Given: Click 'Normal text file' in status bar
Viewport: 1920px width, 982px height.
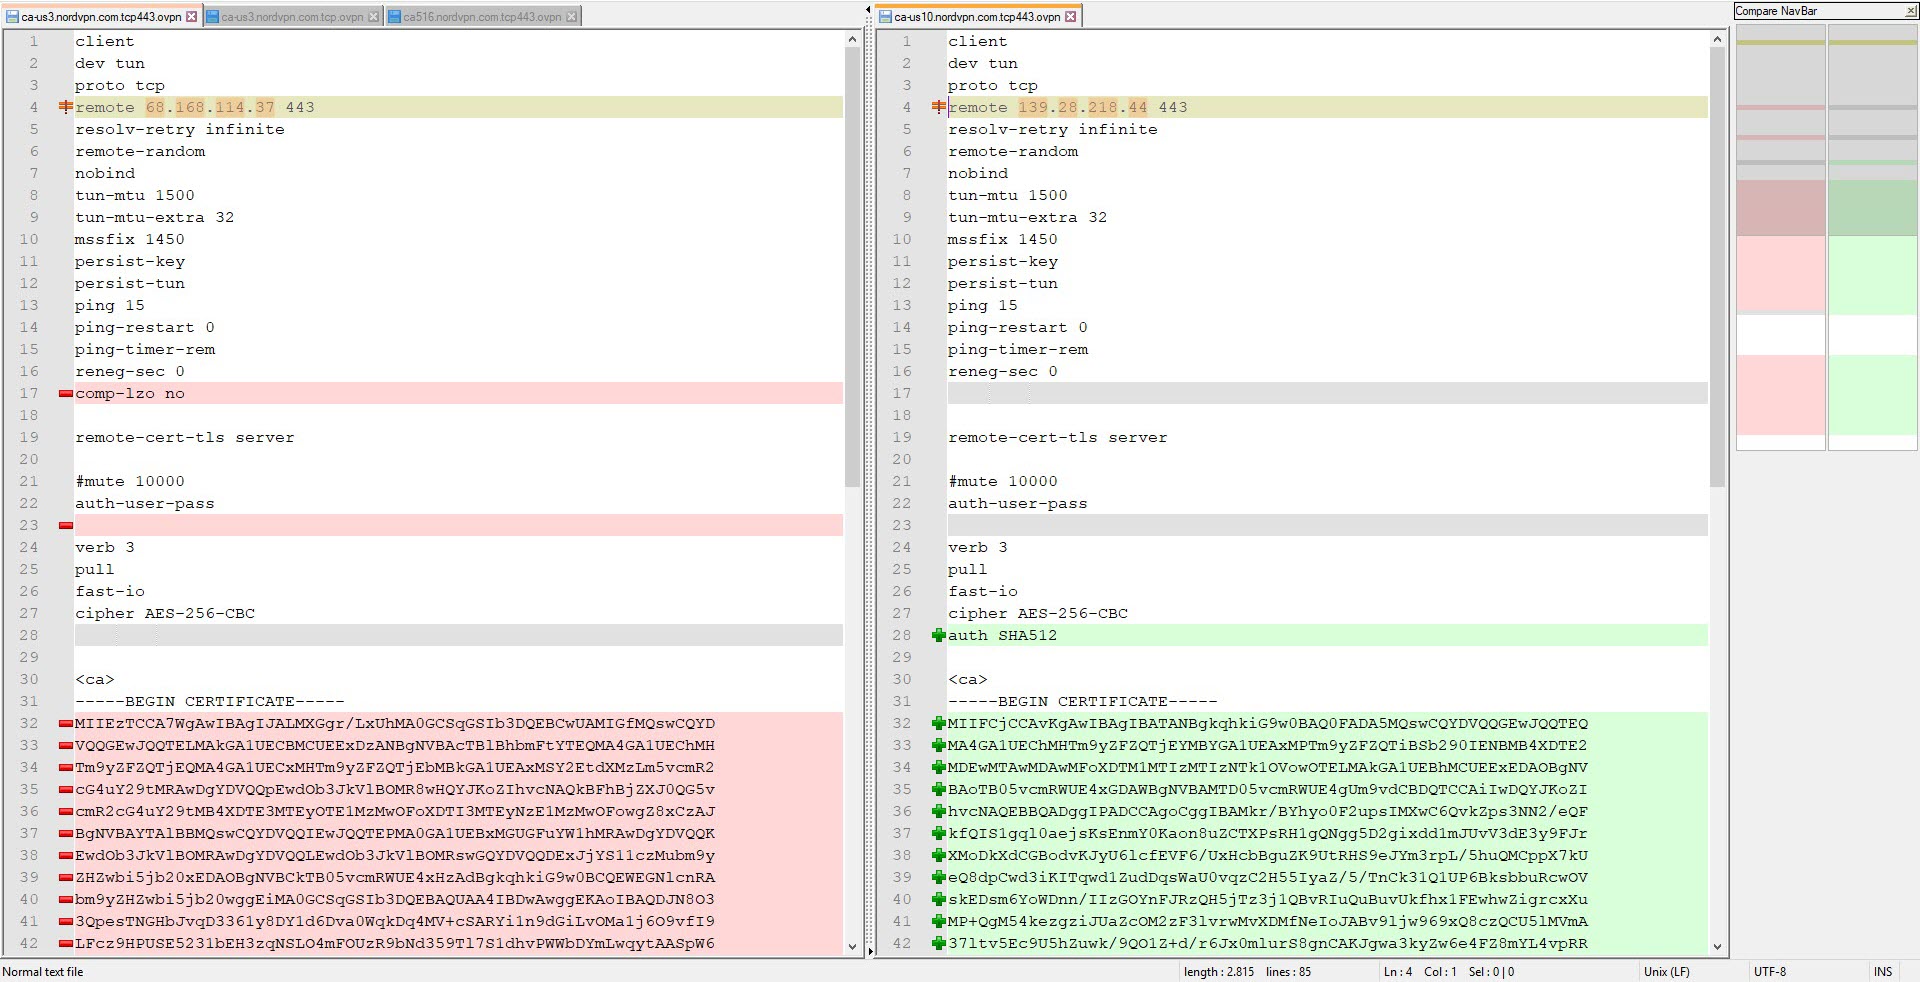Looking at the screenshot, I should (x=43, y=972).
